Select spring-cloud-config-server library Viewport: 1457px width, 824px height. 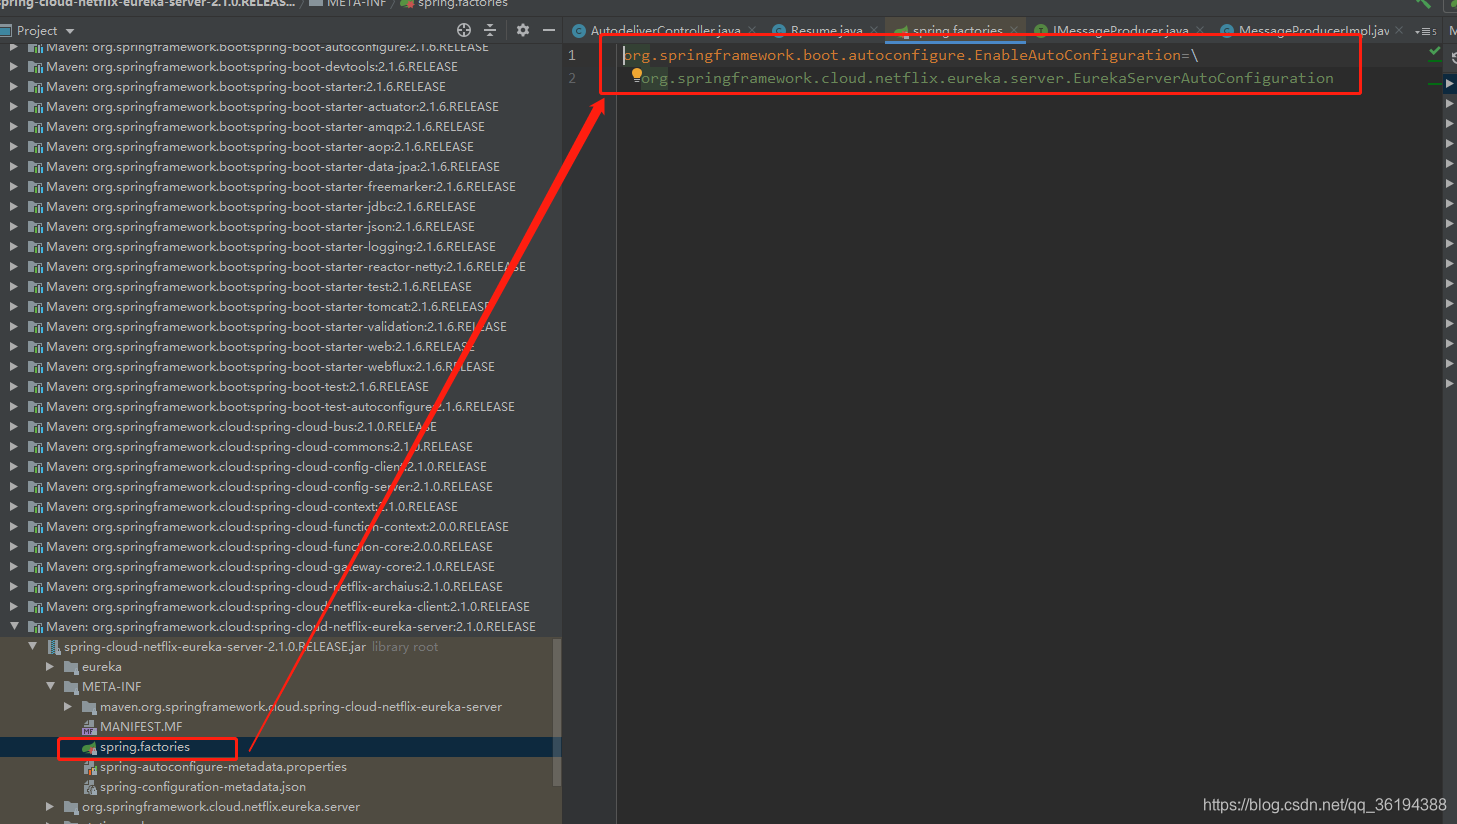pyautogui.click(x=269, y=487)
